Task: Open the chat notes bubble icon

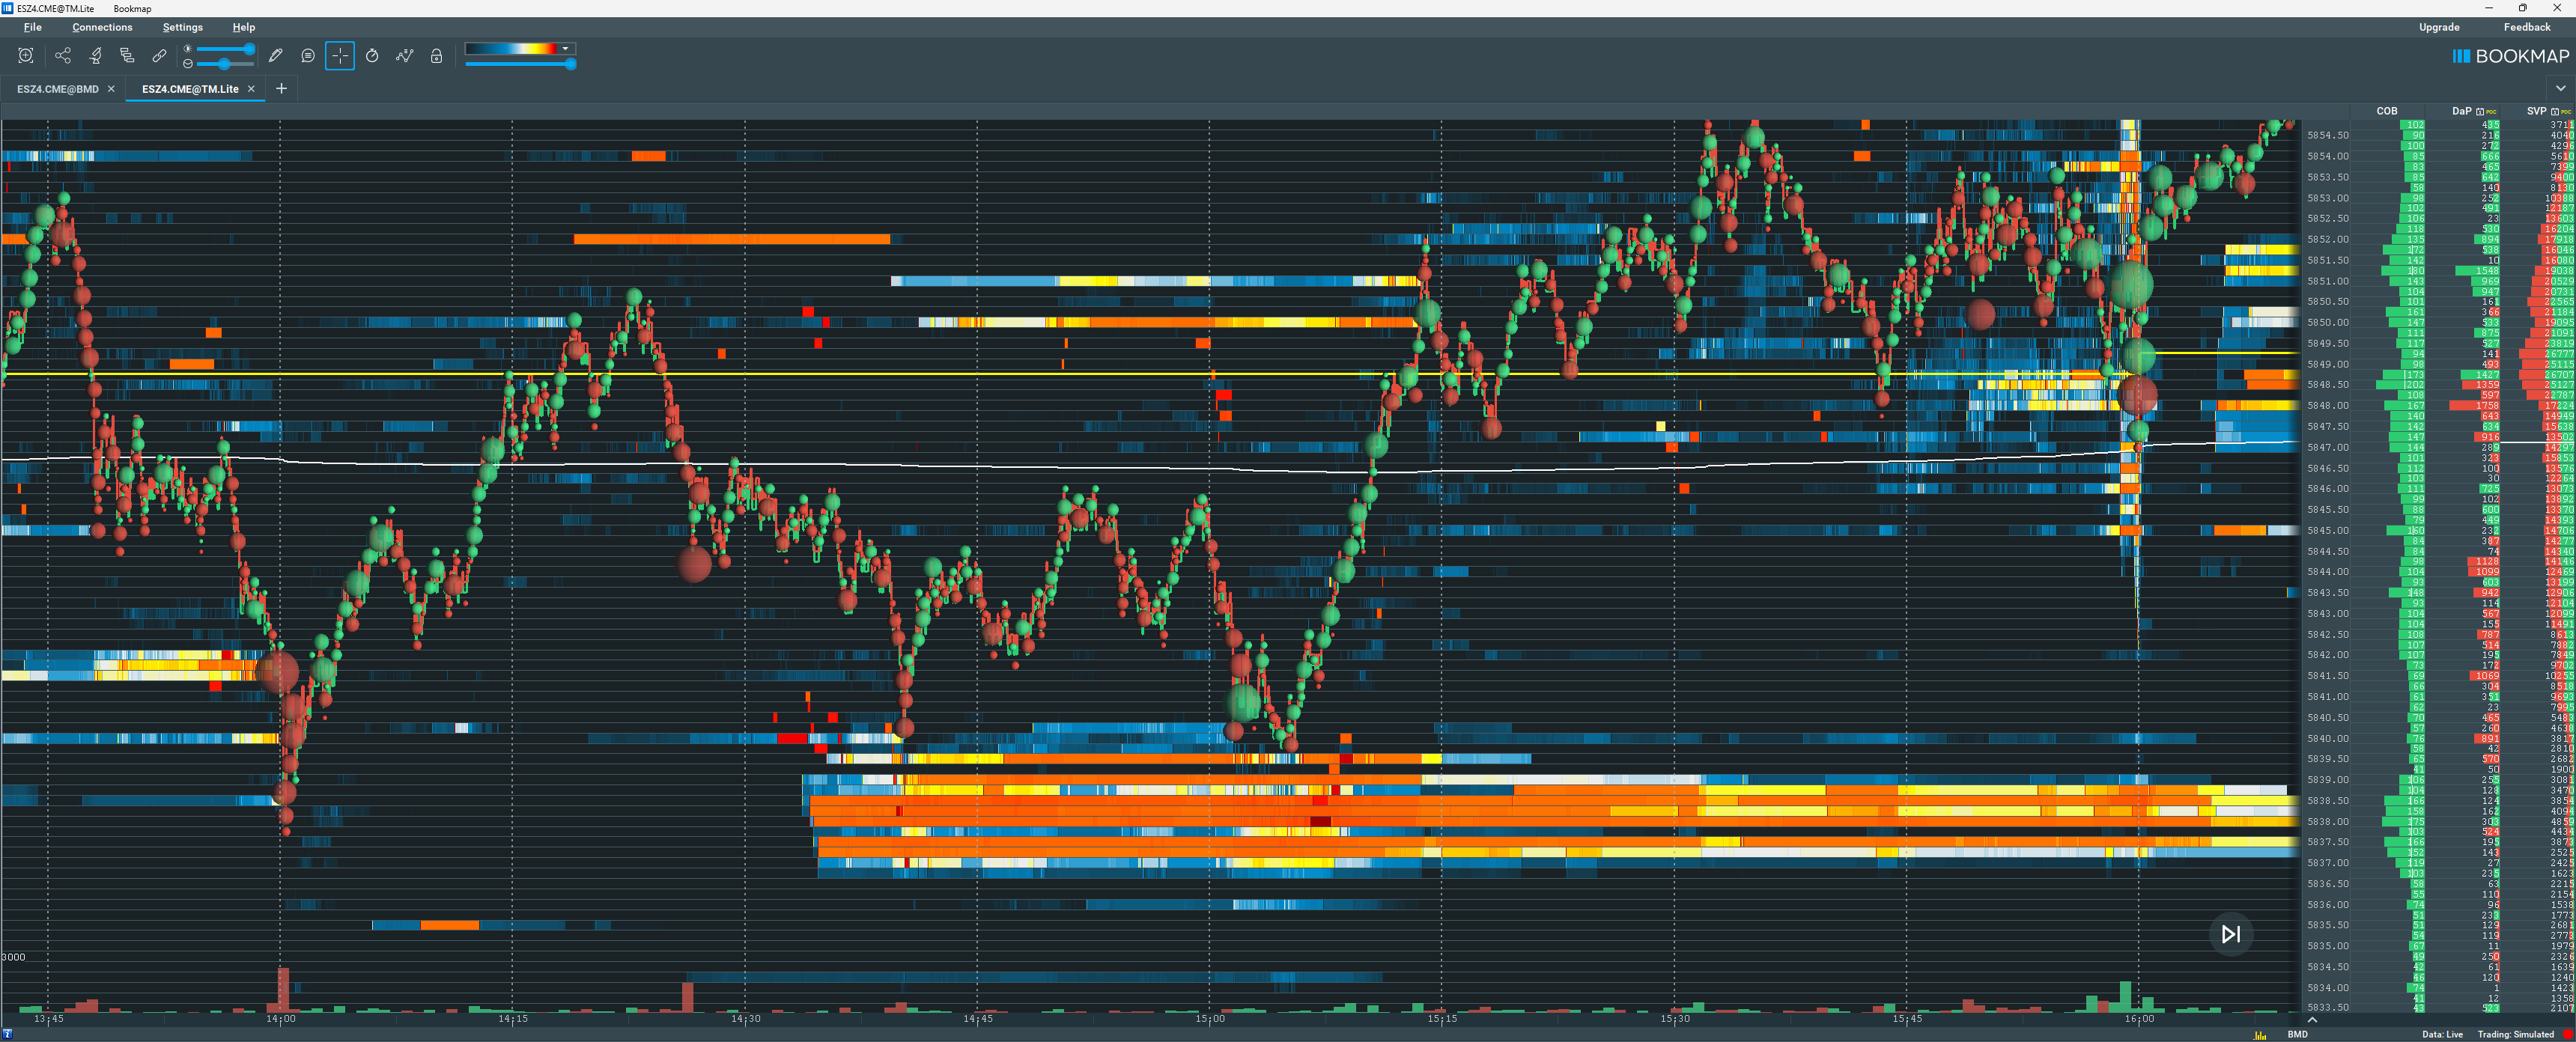Action: pos(308,56)
